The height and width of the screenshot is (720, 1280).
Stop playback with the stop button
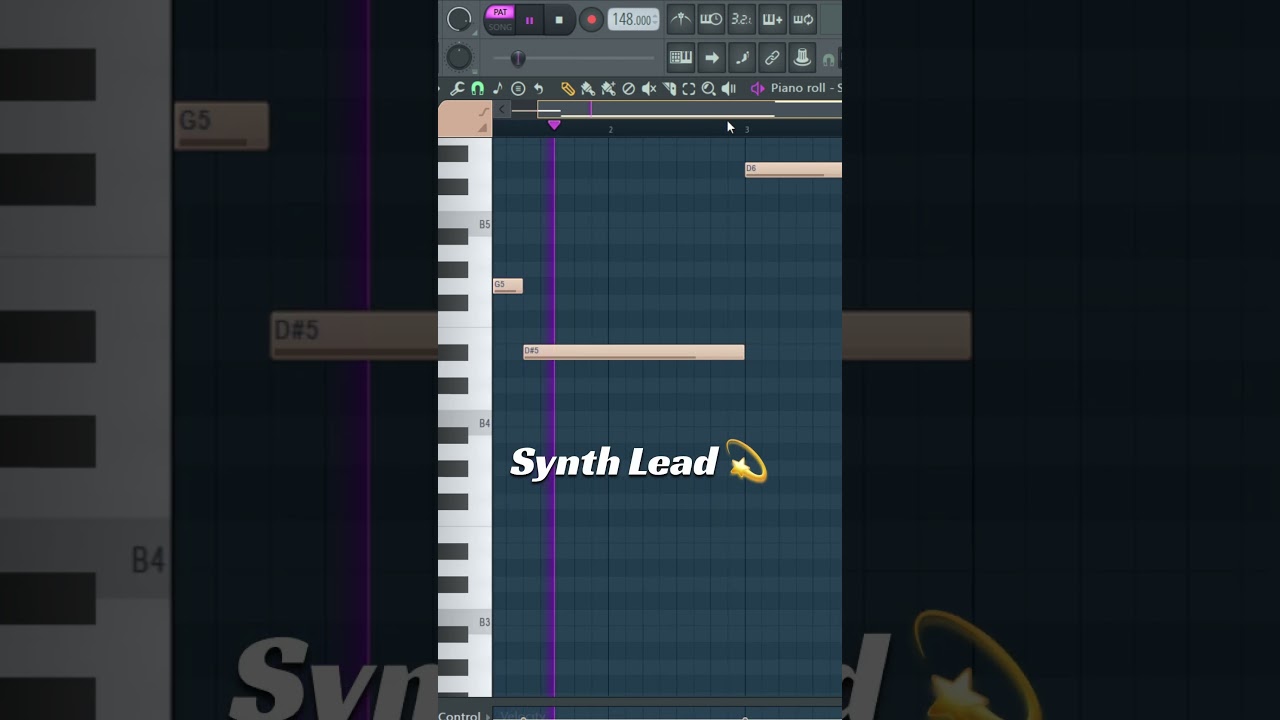click(559, 20)
